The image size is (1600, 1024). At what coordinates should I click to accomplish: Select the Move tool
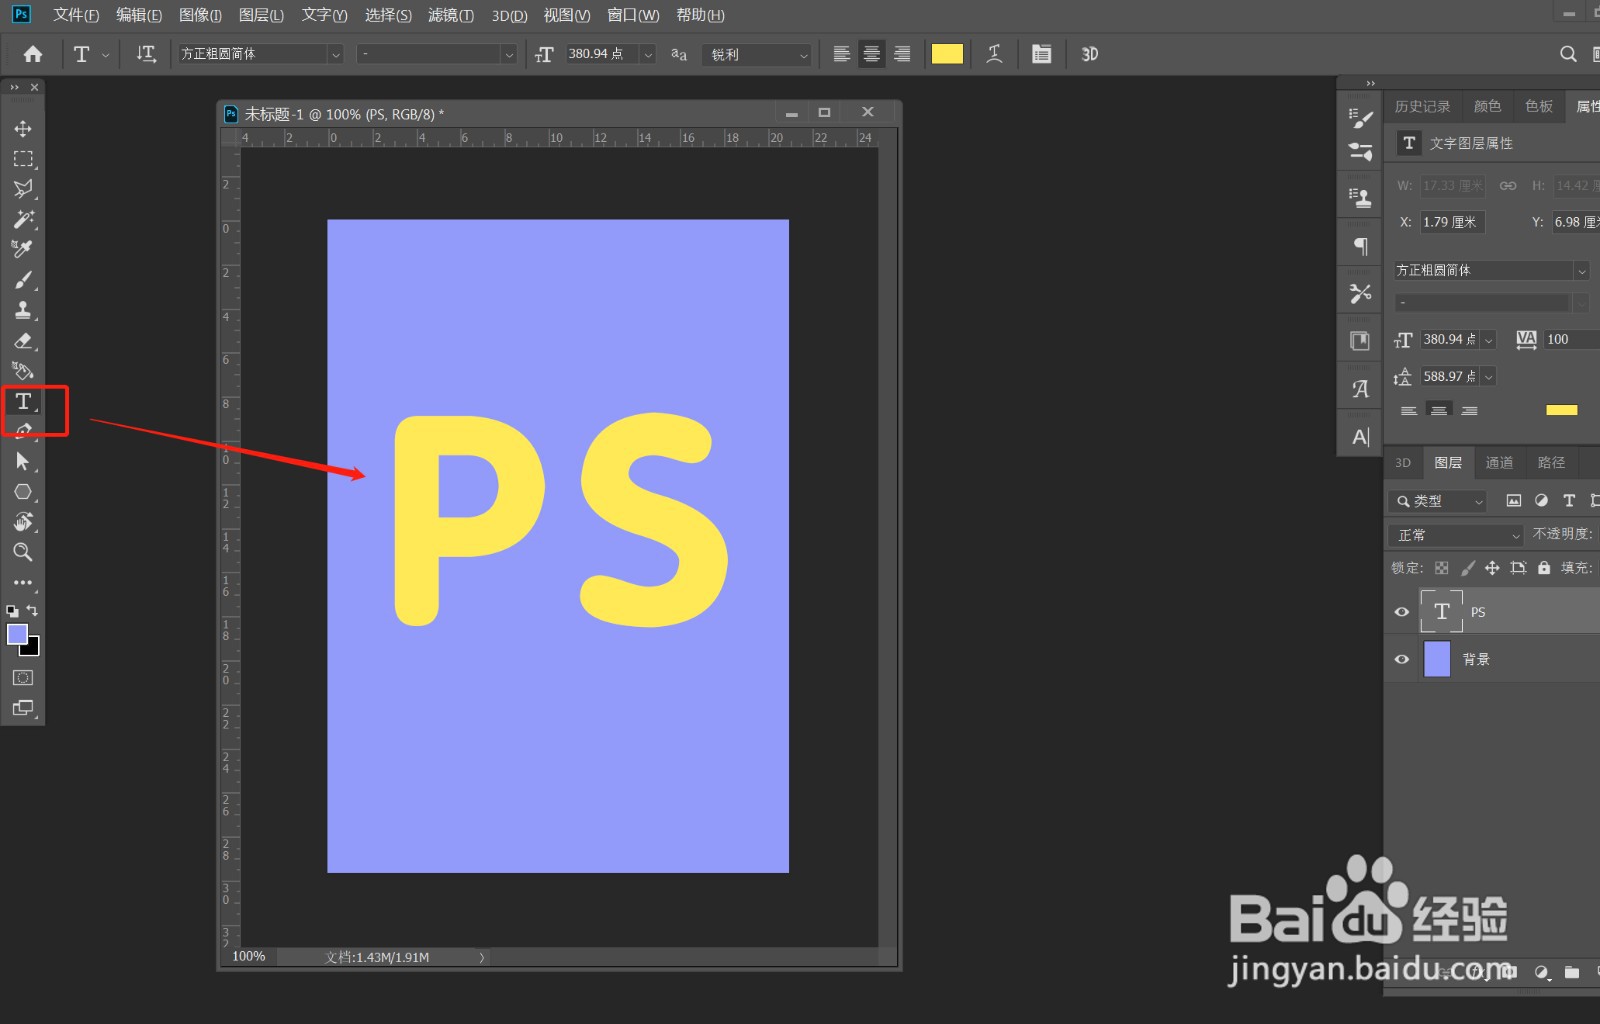tap(22, 128)
